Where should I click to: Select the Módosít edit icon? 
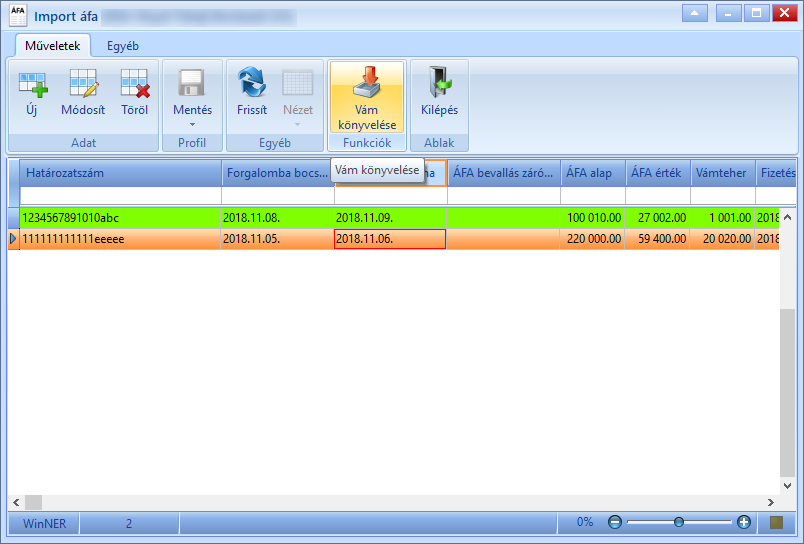pyautogui.click(x=84, y=84)
